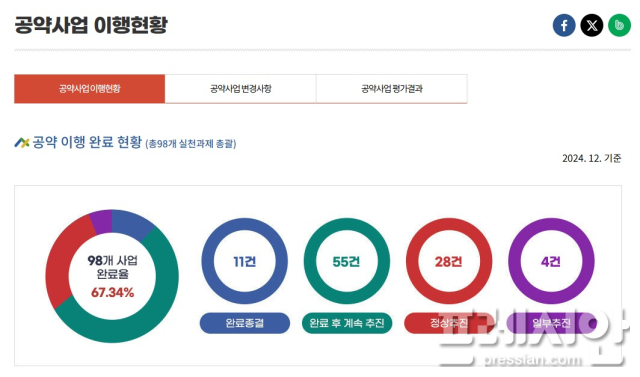
Task: Click the 공약 이행 완료 현황 section title
Action: point(87,142)
